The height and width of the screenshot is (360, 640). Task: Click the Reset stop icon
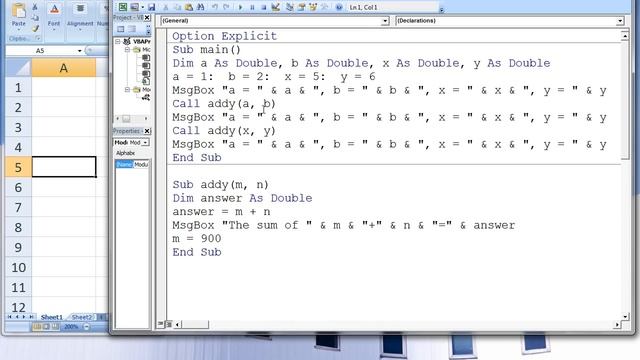tap(264, 7)
